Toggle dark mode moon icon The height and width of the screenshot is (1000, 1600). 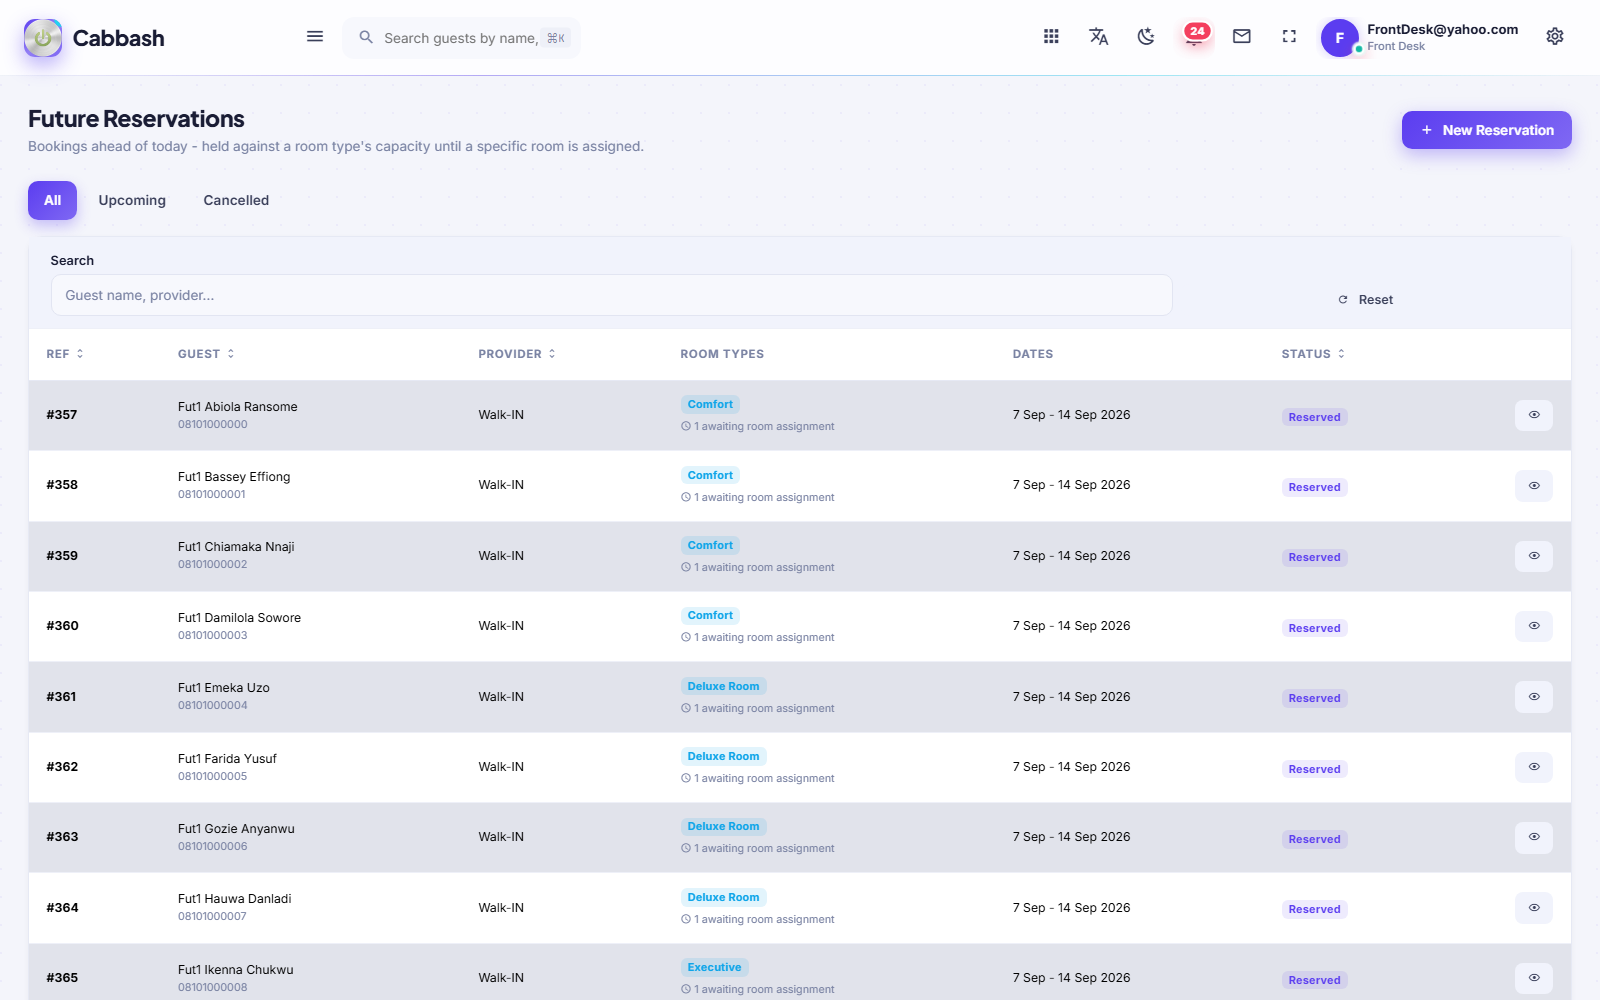pyautogui.click(x=1146, y=37)
